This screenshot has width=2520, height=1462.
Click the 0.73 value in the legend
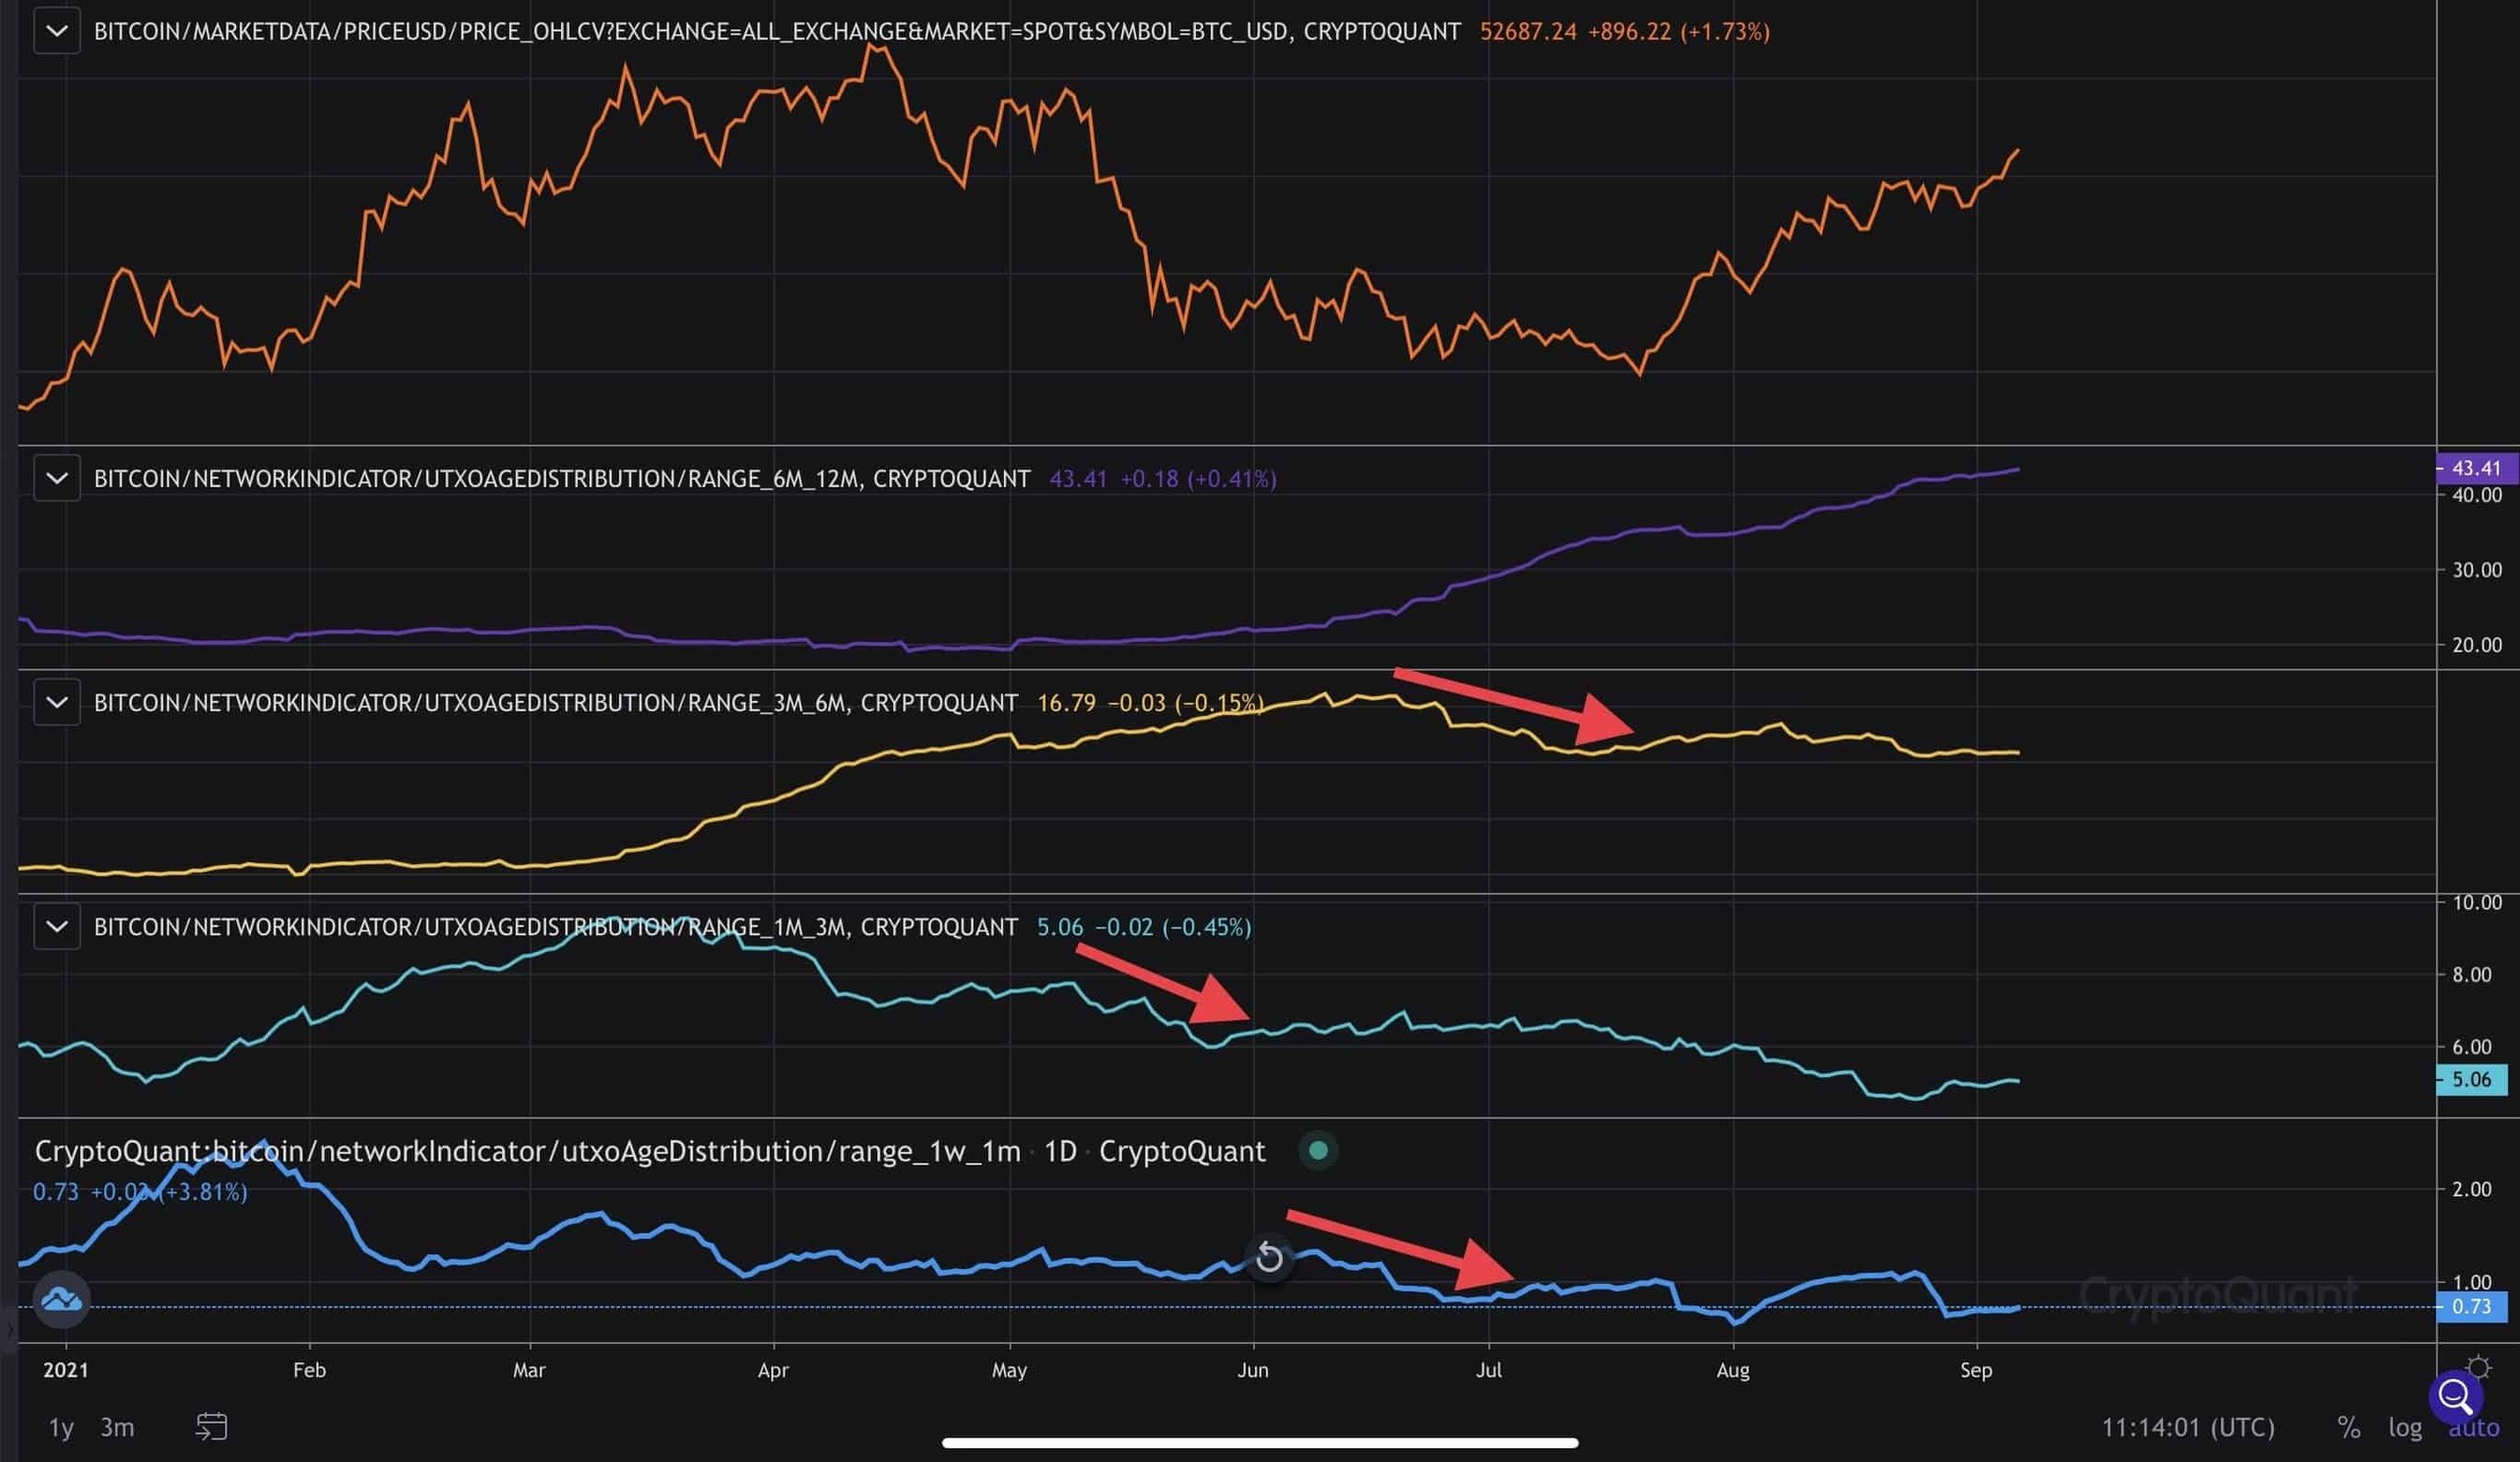point(55,1191)
